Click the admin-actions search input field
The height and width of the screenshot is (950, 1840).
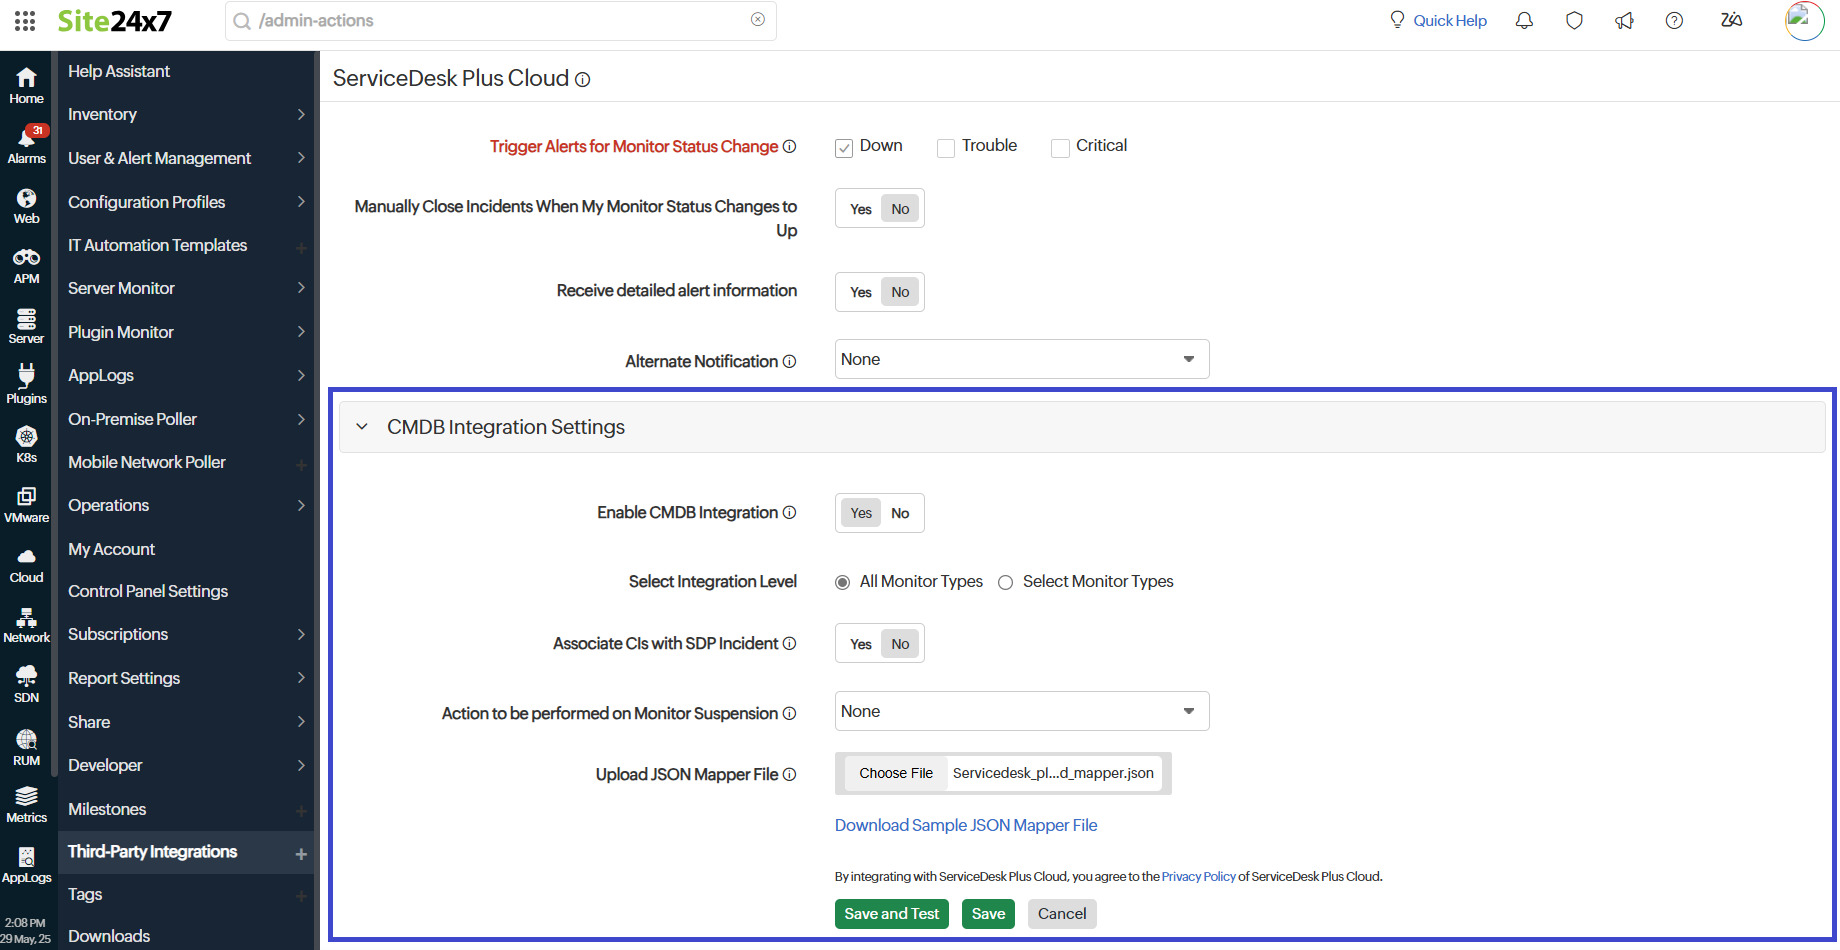click(x=500, y=20)
